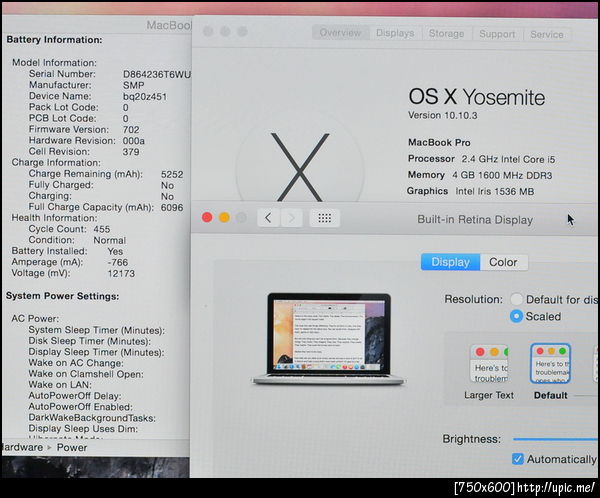The image size is (600, 498).
Task: Toggle Automatically adjust brightness checkbox
Action: [x=518, y=459]
